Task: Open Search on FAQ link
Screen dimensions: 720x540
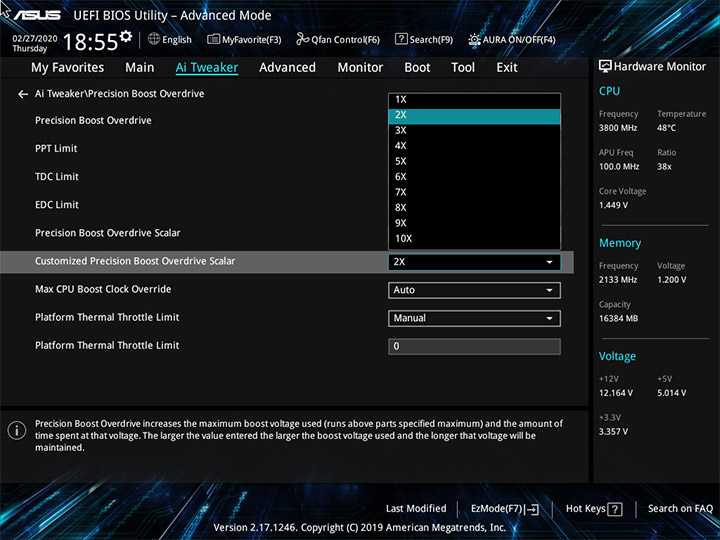Action: coord(680,508)
